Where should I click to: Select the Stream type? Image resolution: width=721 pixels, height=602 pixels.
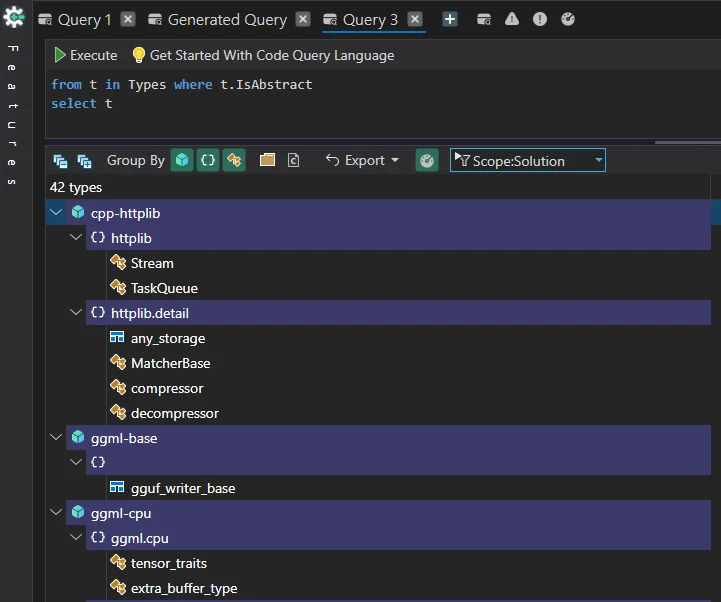pyautogui.click(x=152, y=263)
